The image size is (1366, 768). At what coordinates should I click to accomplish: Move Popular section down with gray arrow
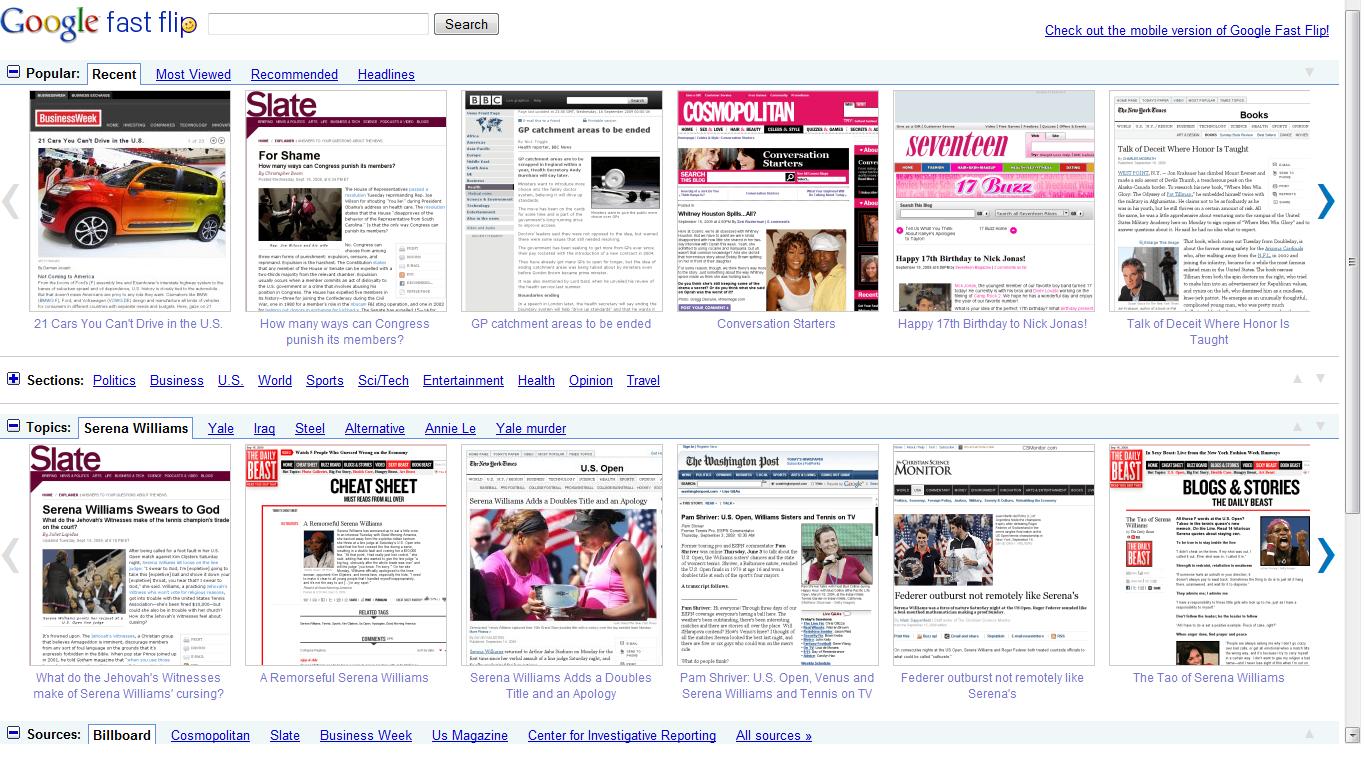pos(1309,73)
